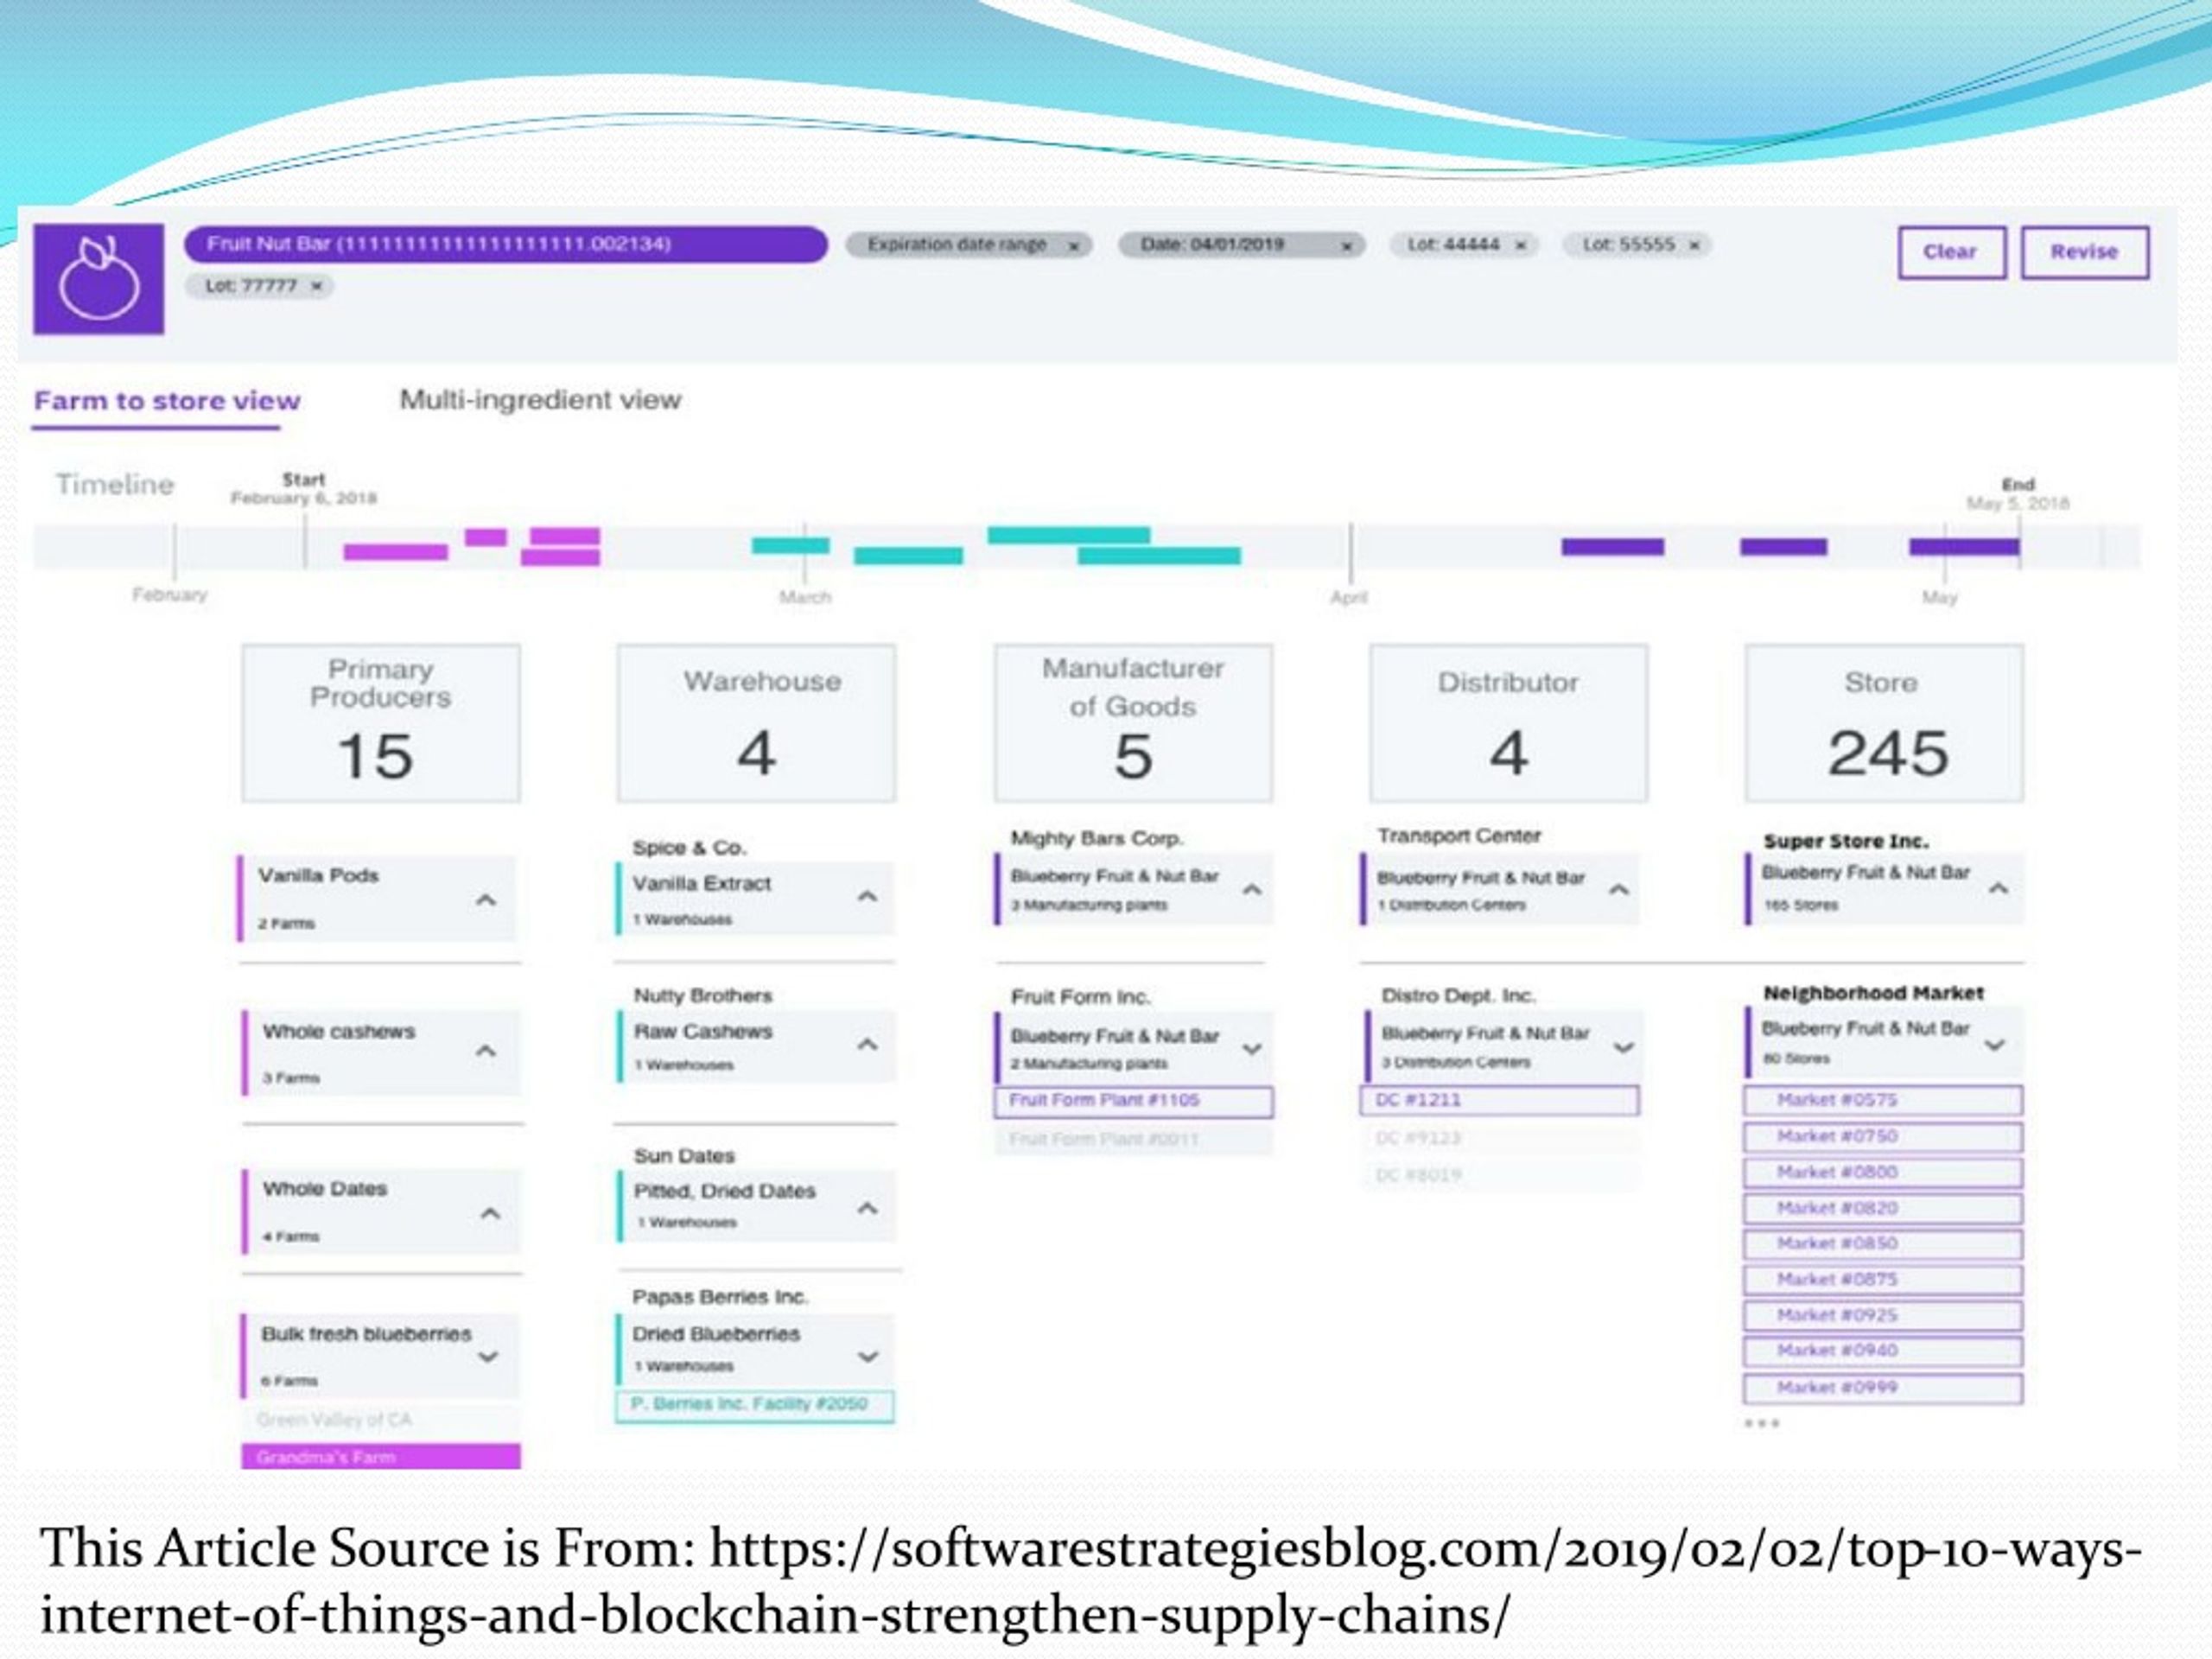Click the Revise button
The image size is (2212, 1659).
(2084, 252)
